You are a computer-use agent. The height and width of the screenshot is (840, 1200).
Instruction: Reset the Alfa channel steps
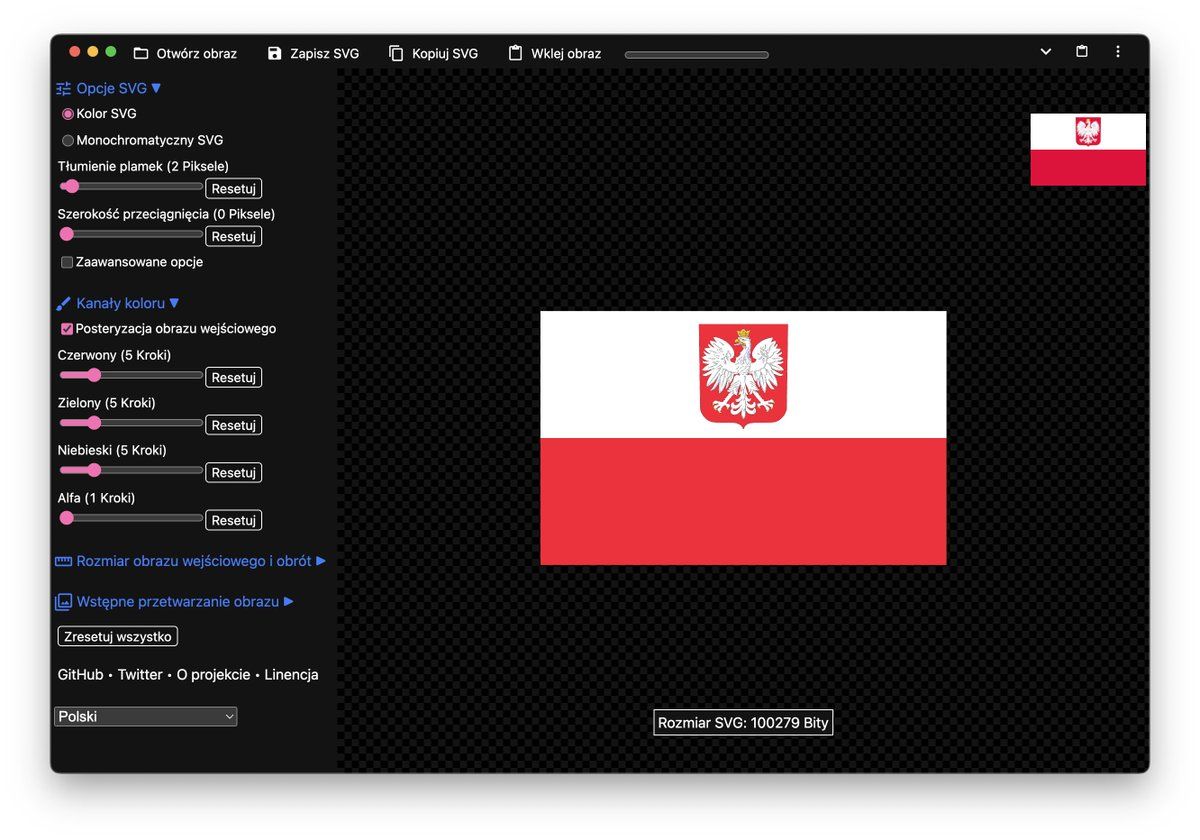point(234,520)
